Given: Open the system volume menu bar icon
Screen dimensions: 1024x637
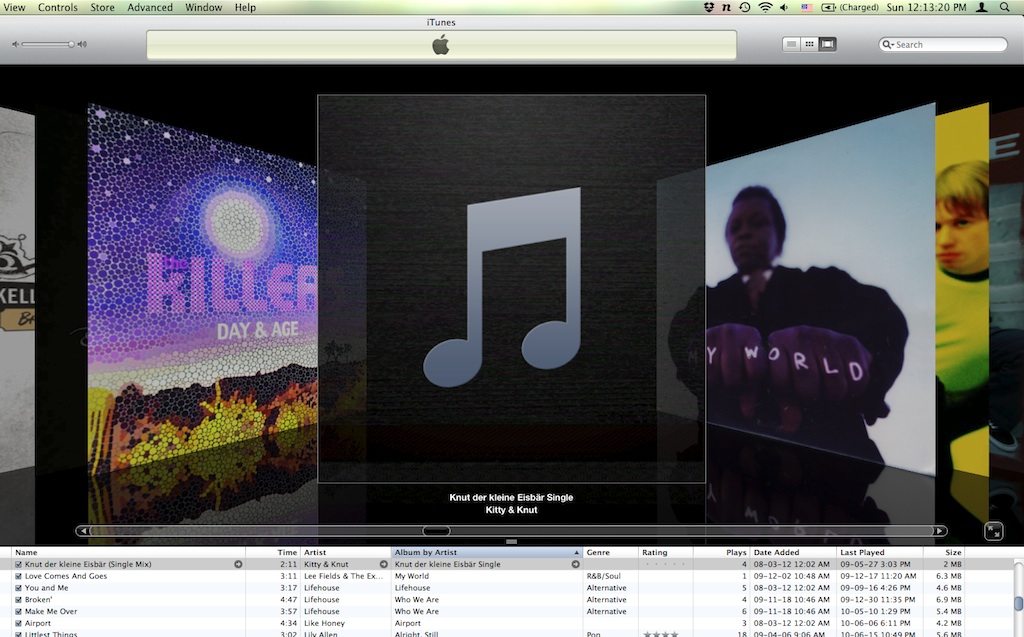Looking at the screenshot, I should [784, 7].
